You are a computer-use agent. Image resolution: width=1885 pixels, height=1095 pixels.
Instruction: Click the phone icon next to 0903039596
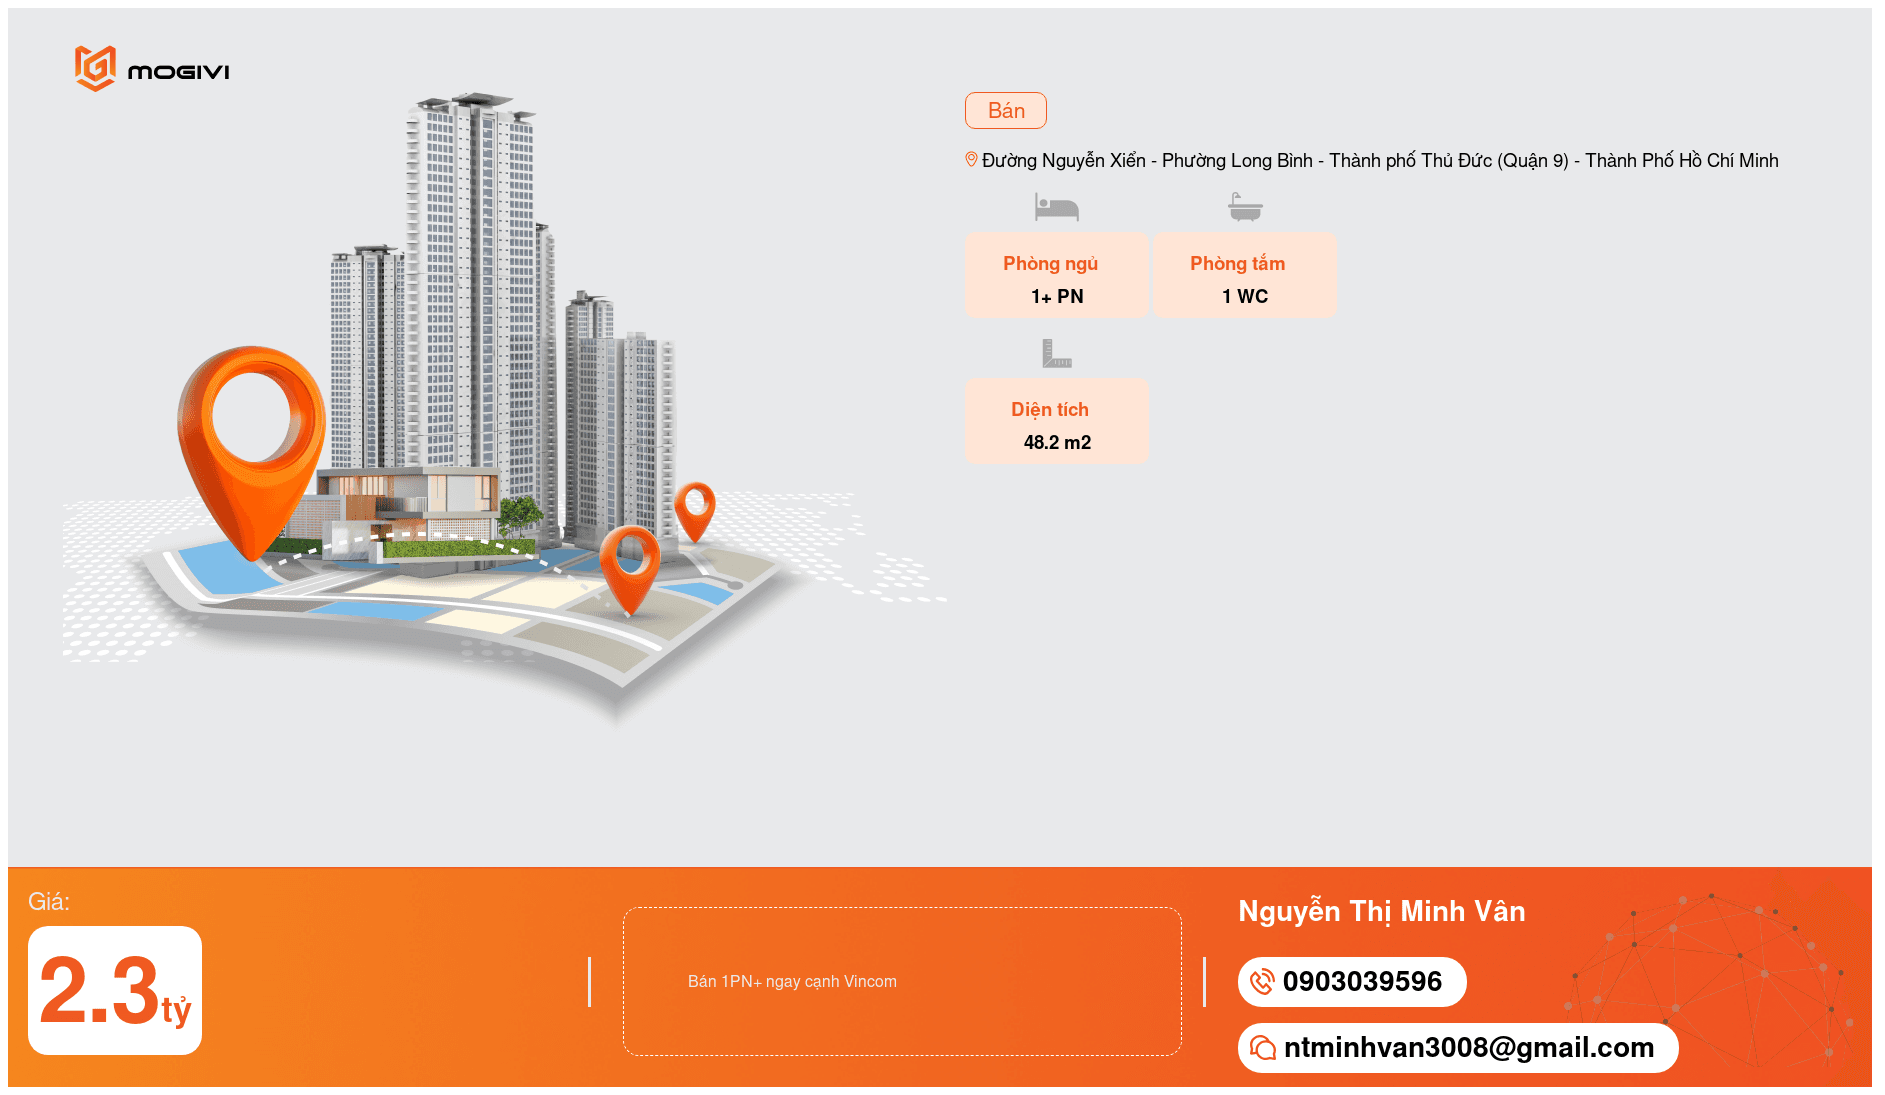pos(1262,982)
